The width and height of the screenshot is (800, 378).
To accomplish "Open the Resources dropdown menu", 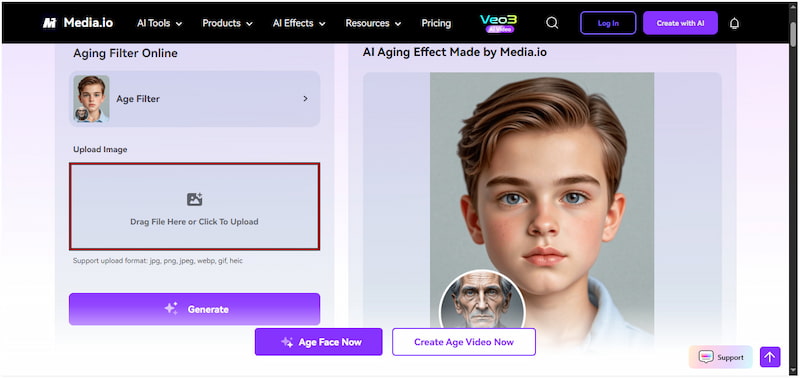I will [x=373, y=23].
